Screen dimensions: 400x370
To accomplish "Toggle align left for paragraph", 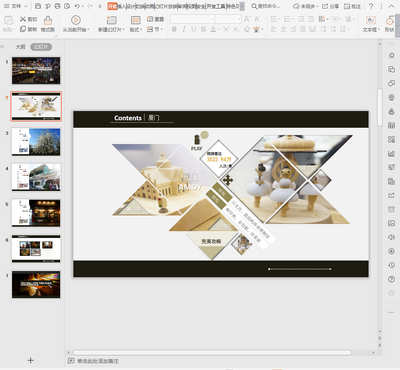I will 274,29.
